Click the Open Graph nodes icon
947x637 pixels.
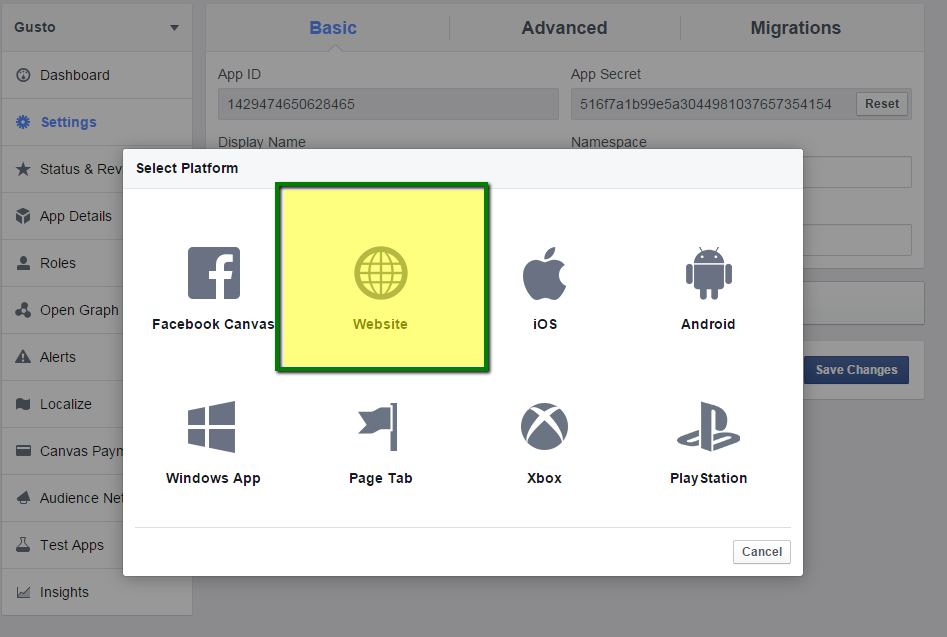[x=23, y=310]
